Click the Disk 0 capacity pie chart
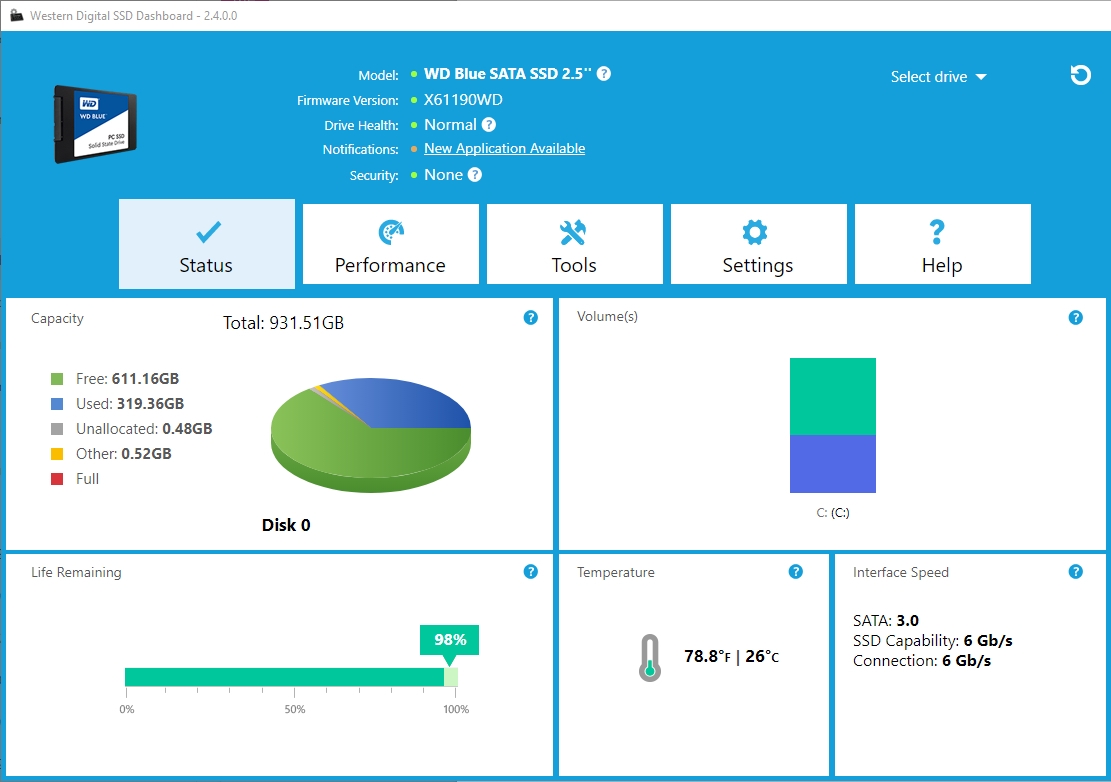This screenshot has width=1111, height=782. point(370,435)
